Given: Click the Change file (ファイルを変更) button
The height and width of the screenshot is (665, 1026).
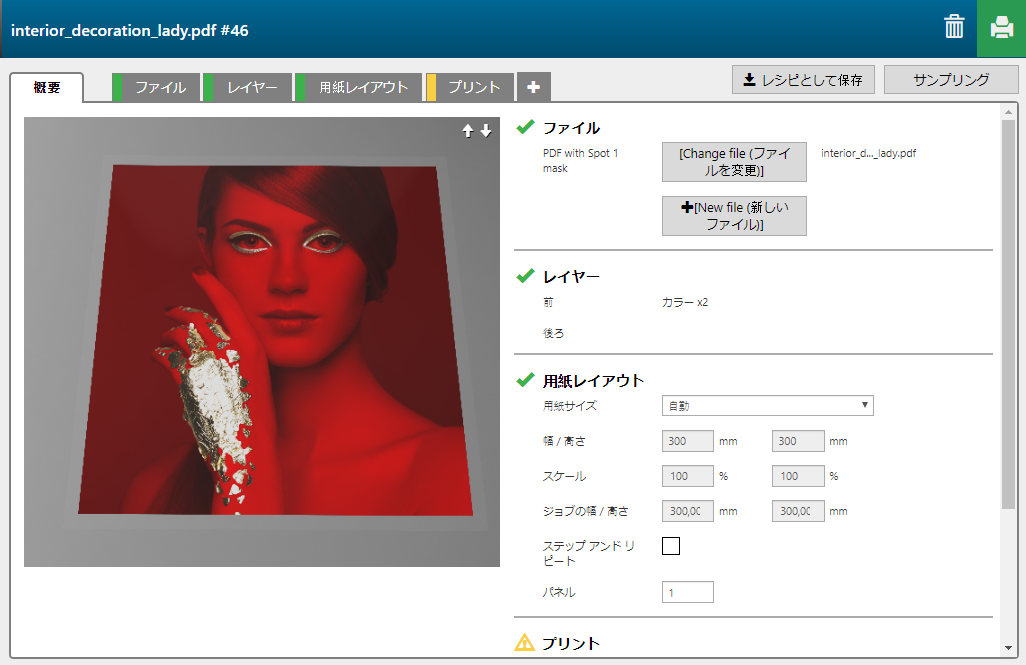Looking at the screenshot, I should coord(734,162).
